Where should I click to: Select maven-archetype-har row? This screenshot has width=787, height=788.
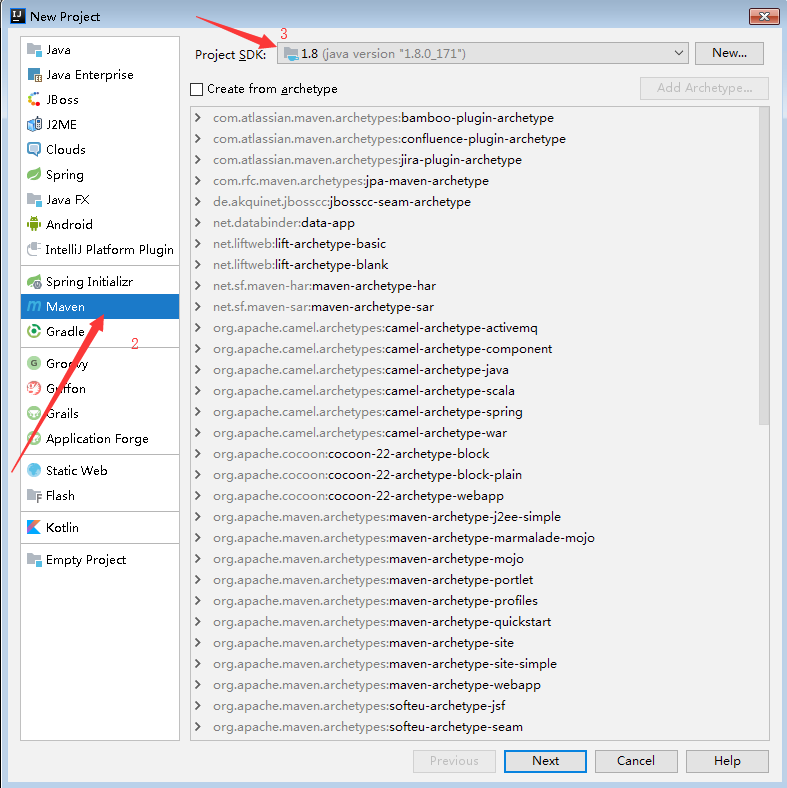(325, 285)
